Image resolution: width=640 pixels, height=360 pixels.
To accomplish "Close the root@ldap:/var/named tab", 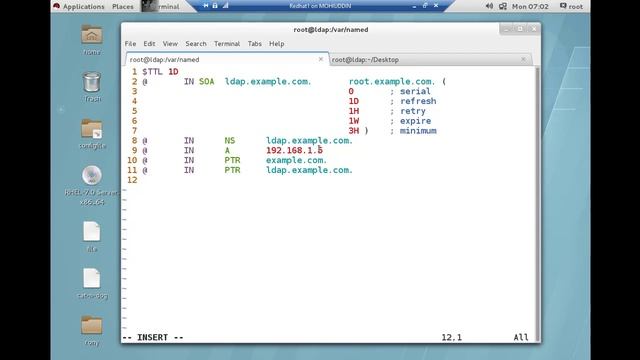I will coord(321,59).
